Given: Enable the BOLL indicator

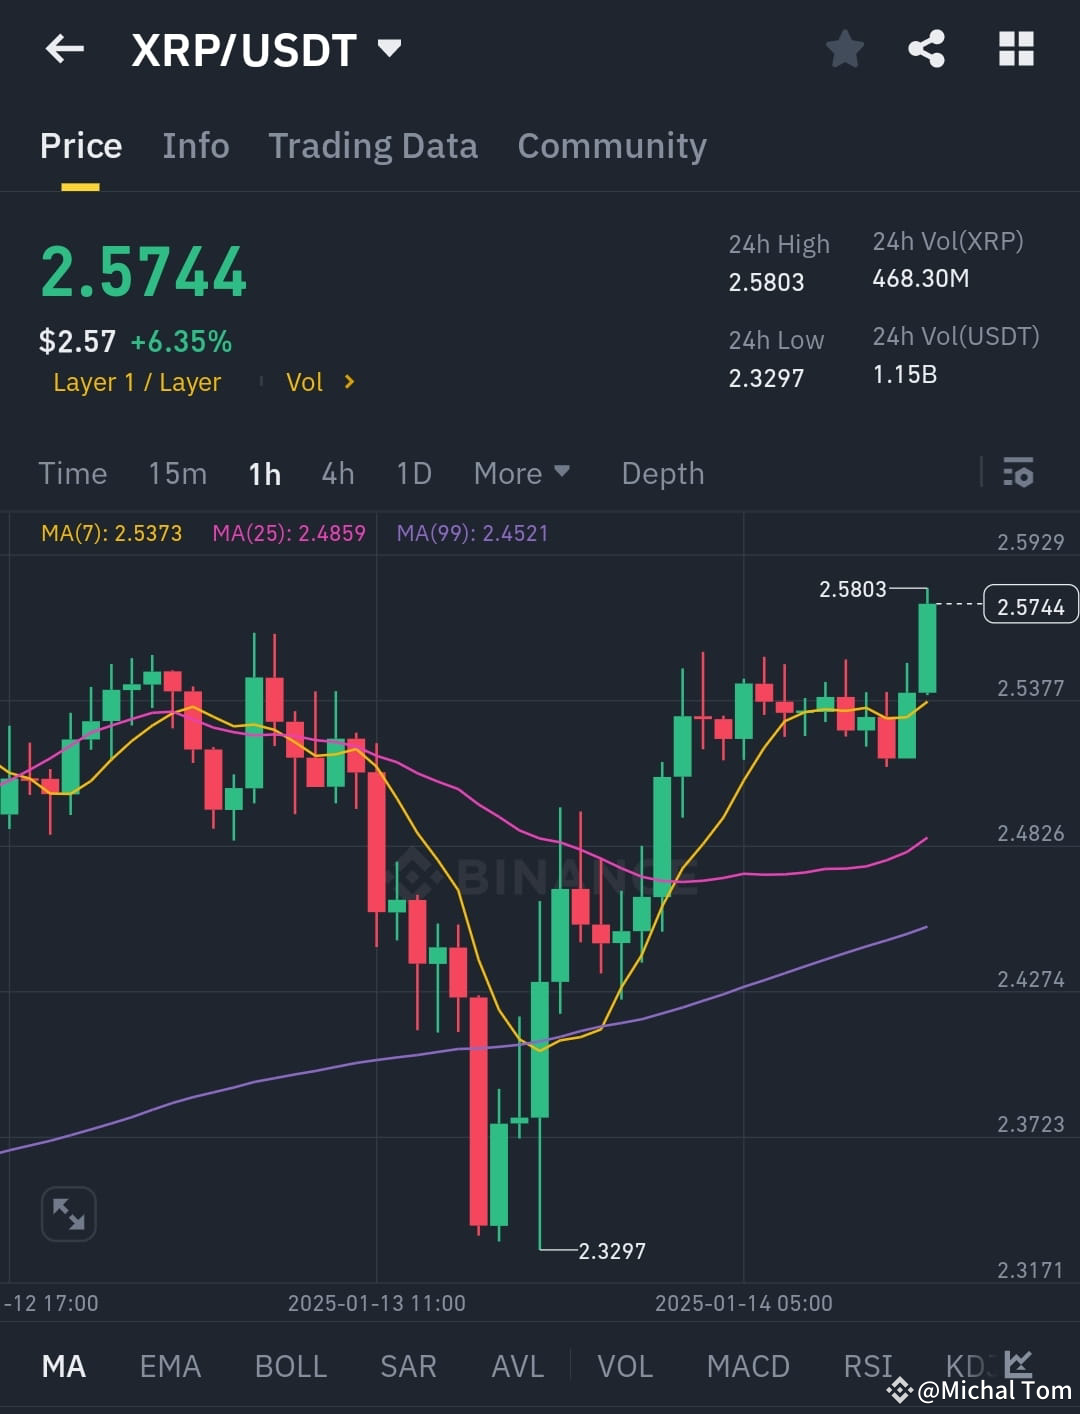Looking at the screenshot, I should point(290,1365).
